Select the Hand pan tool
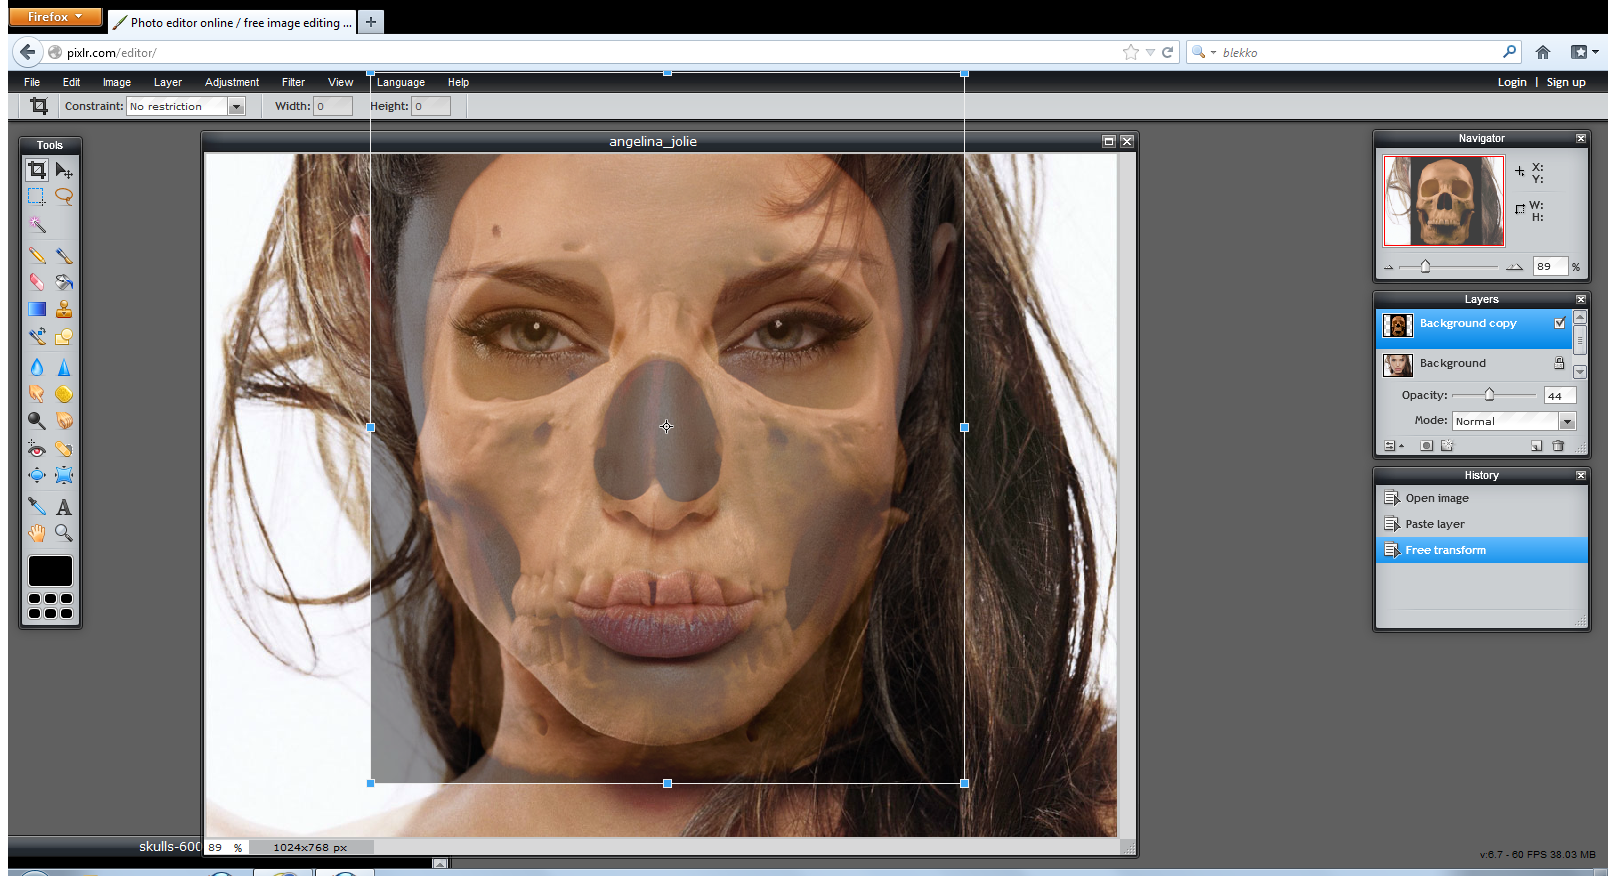The width and height of the screenshot is (1616, 876). (x=37, y=533)
